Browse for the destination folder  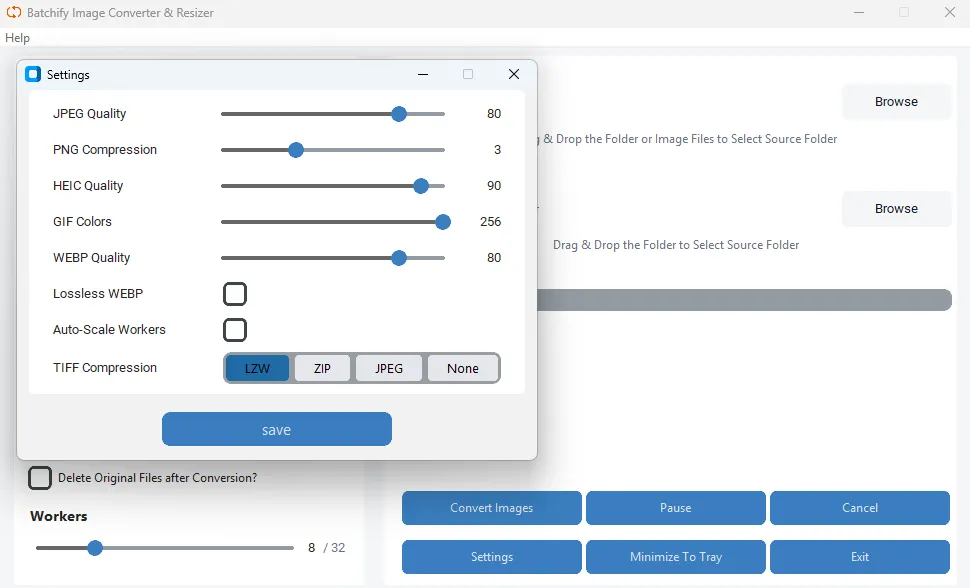pos(895,208)
